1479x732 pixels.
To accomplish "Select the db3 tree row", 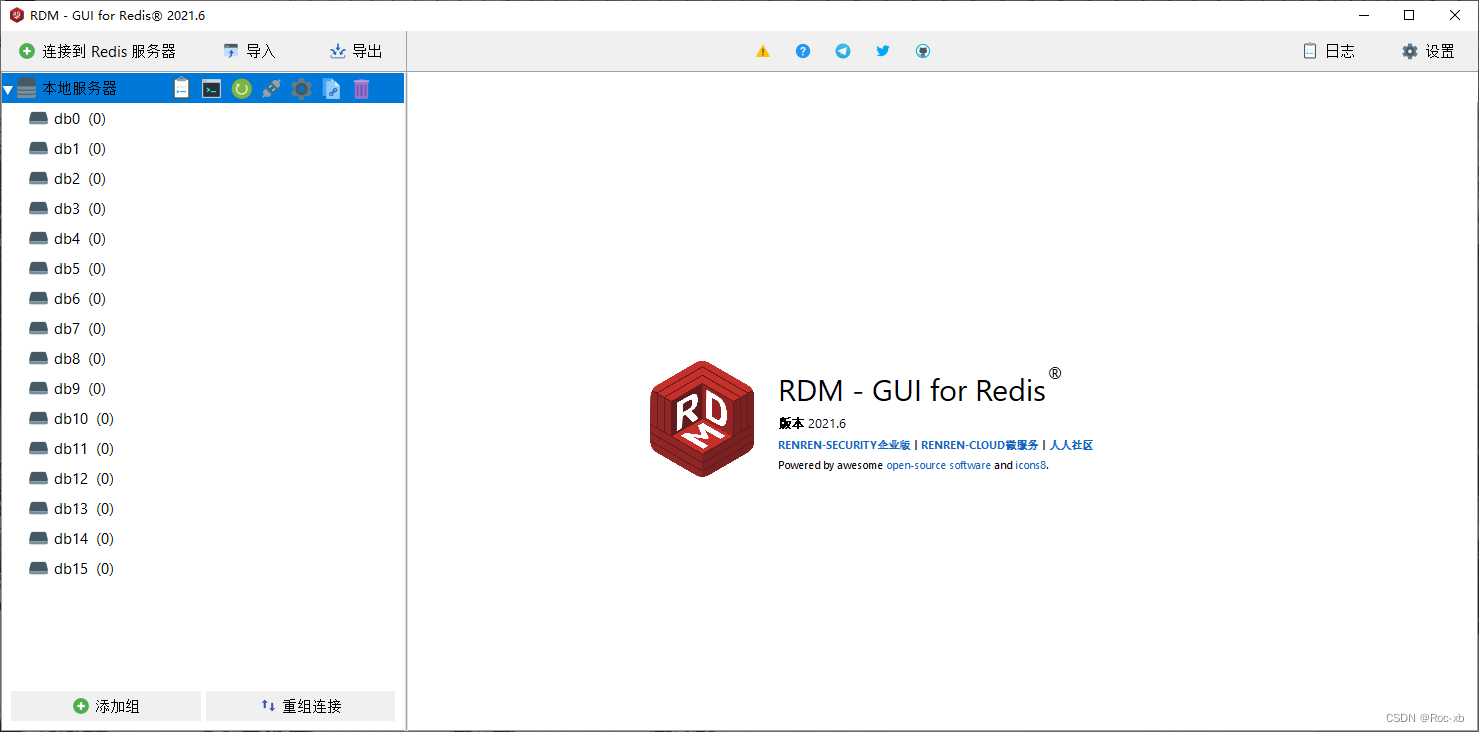I will (x=203, y=209).
